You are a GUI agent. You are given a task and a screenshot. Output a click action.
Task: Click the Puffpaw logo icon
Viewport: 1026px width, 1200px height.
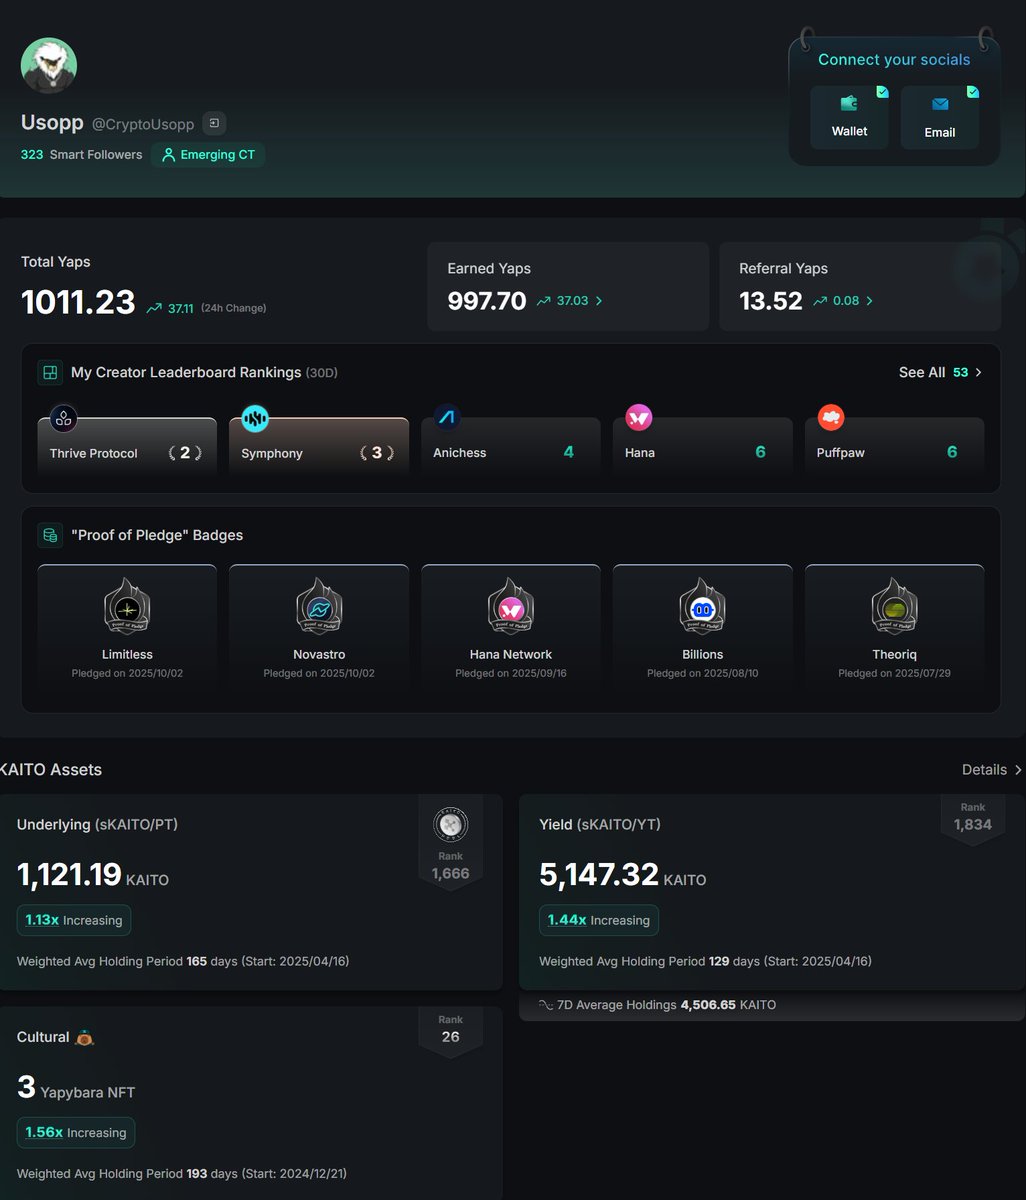click(831, 417)
